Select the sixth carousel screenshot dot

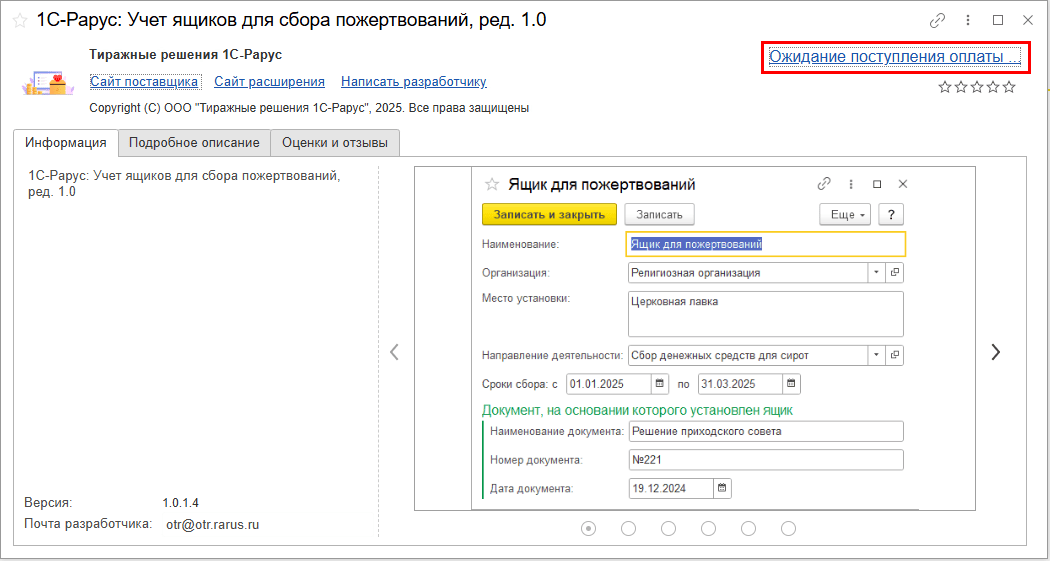coord(789,529)
